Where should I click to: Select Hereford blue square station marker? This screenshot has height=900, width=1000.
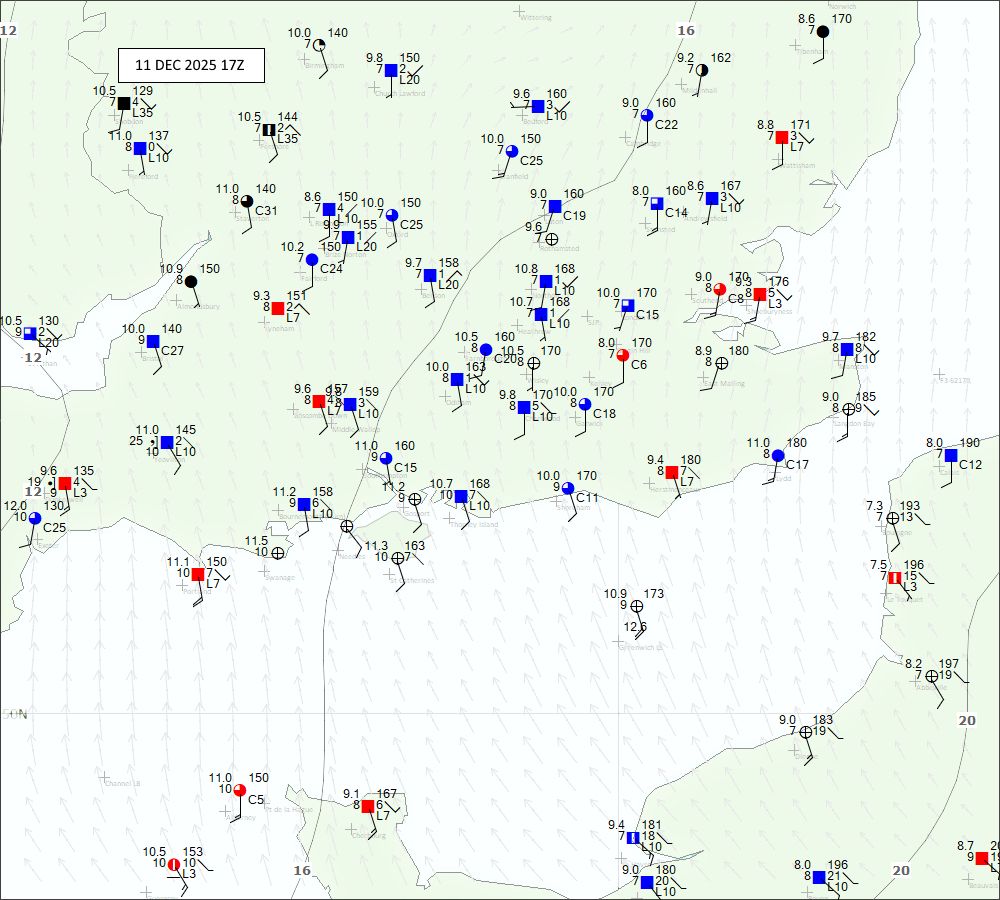click(140, 149)
